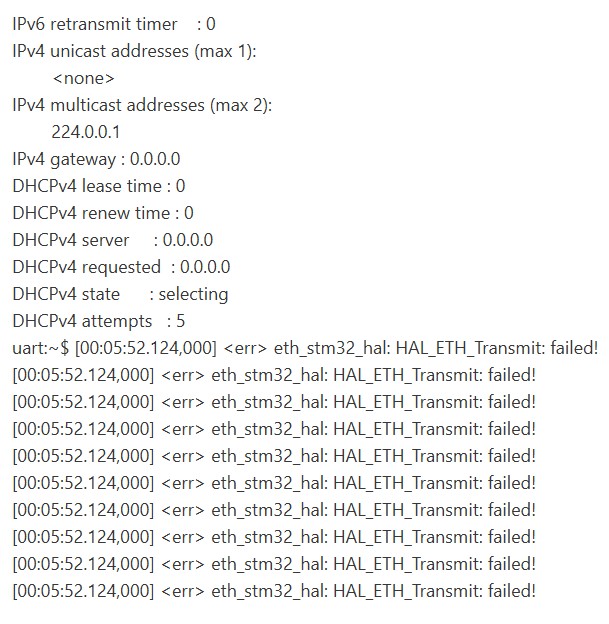
Task: Click the '<none>' unicast address entry
Action: pos(84,78)
